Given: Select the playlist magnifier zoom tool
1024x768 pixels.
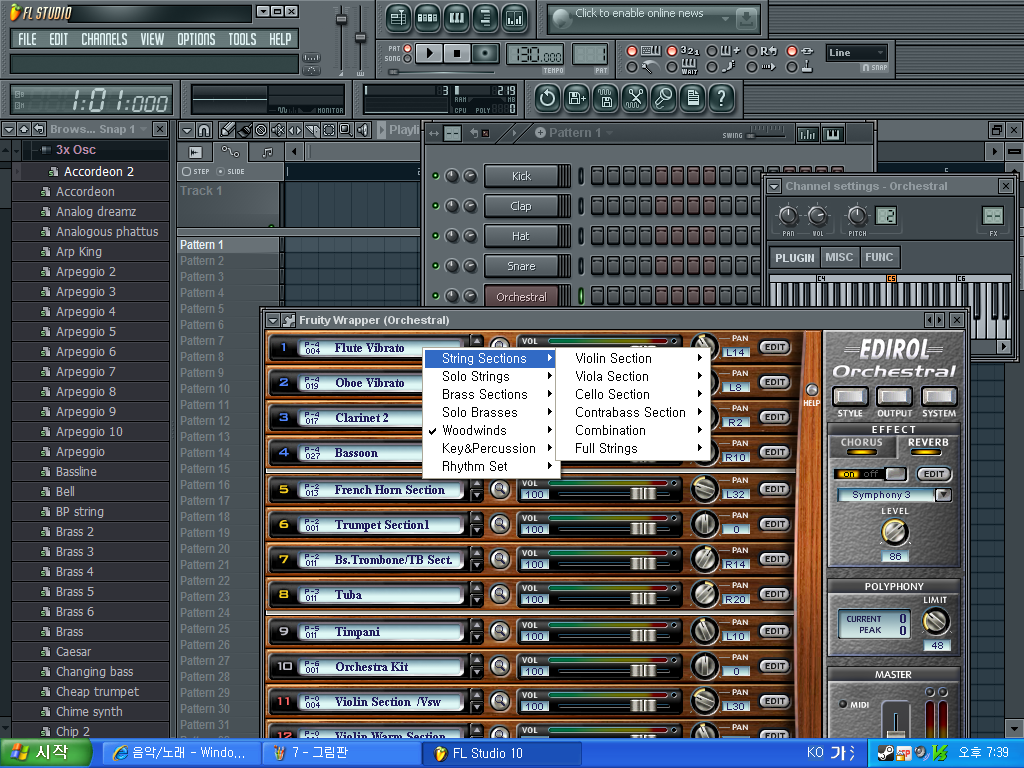Looking at the screenshot, I should [x=346, y=130].
